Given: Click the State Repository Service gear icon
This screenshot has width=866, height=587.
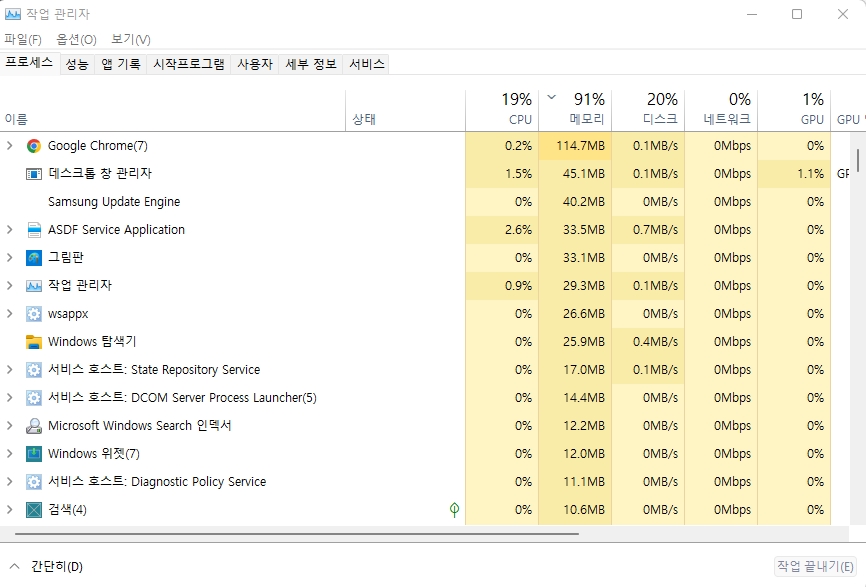Looking at the screenshot, I should 34,370.
